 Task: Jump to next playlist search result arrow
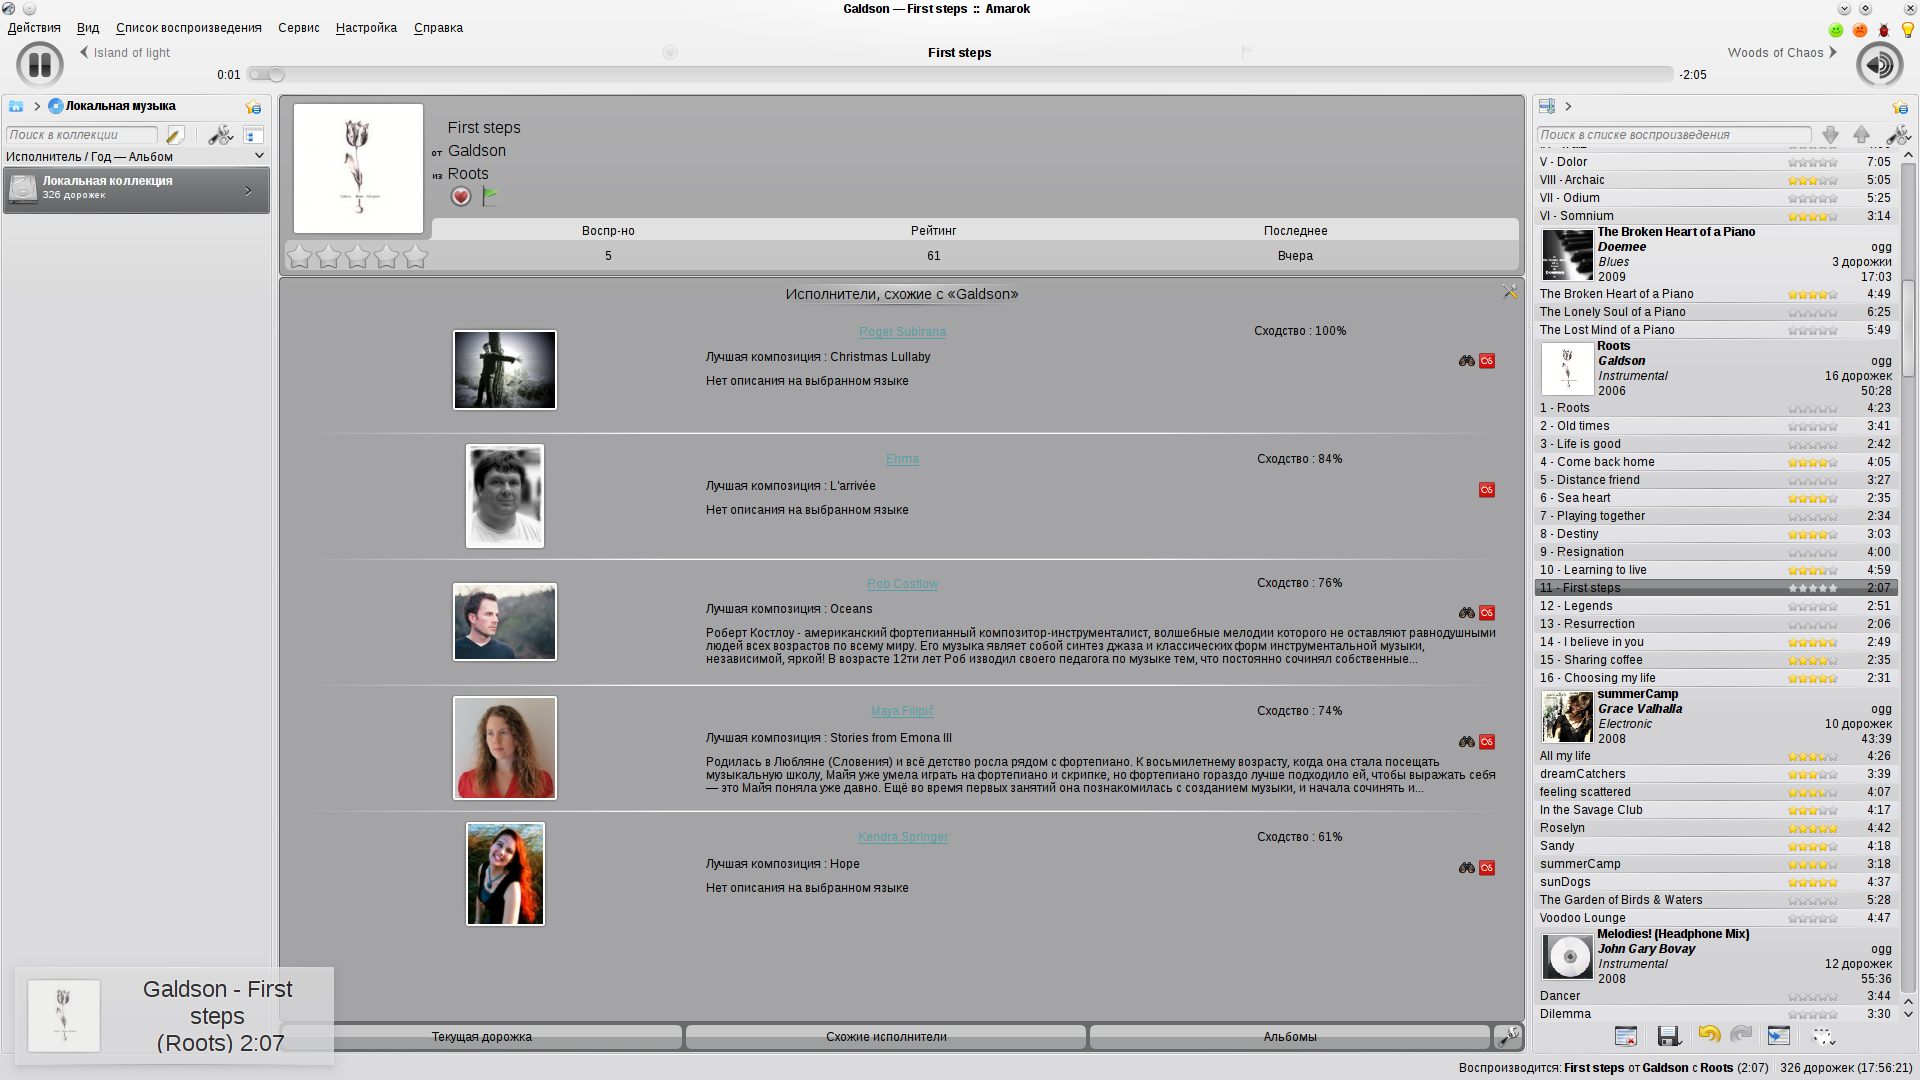[x=1830, y=135]
